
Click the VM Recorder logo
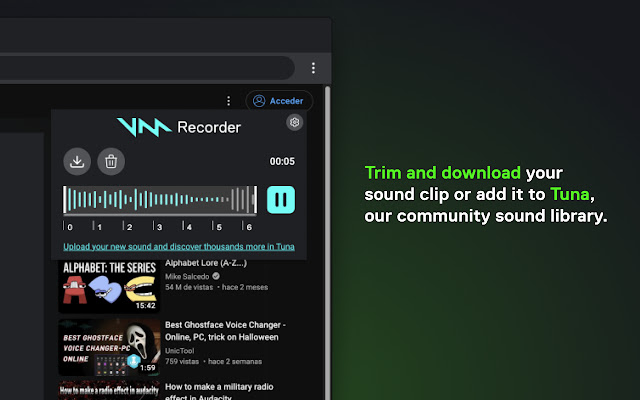(179, 127)
